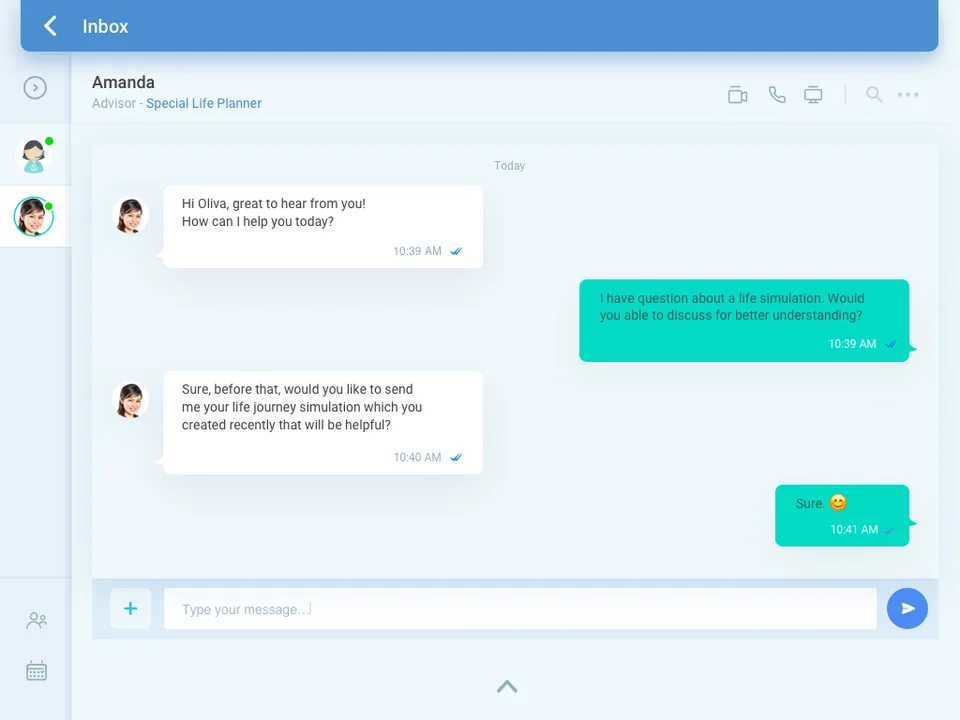960x720 pixels.
Task: Open the calendar icon in sidebar
Action: tap(37, 670)
